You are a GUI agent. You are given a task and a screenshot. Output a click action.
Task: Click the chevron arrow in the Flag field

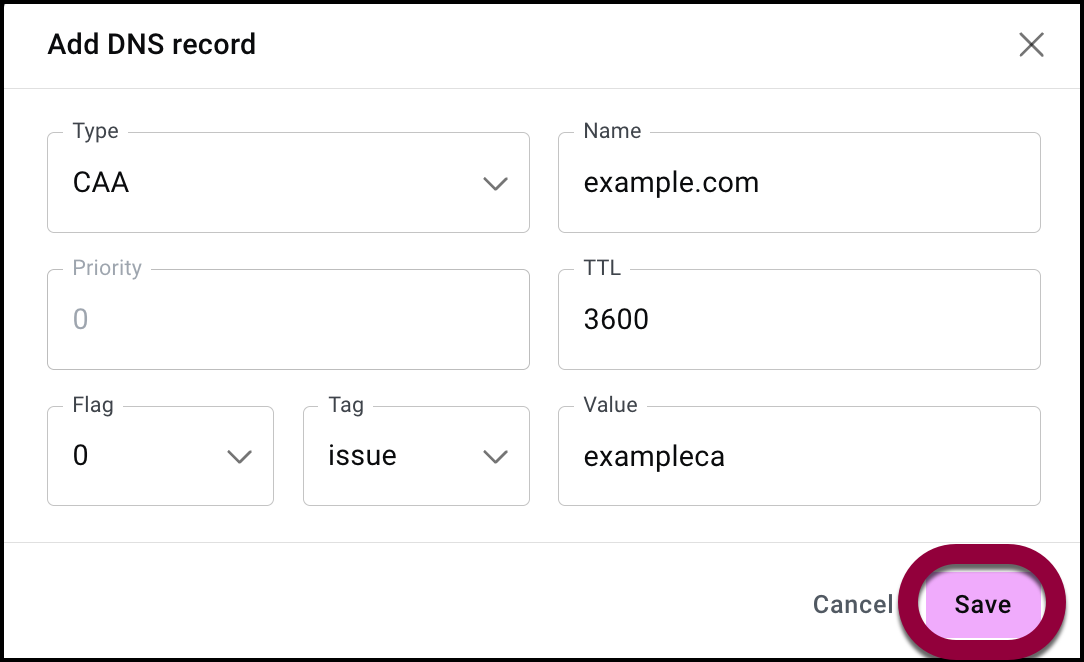pos(239,457)
